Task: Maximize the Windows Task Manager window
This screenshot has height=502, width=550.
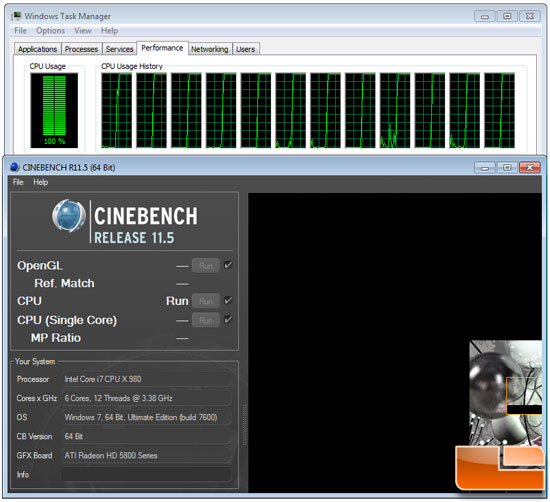Action: point(507,16)
